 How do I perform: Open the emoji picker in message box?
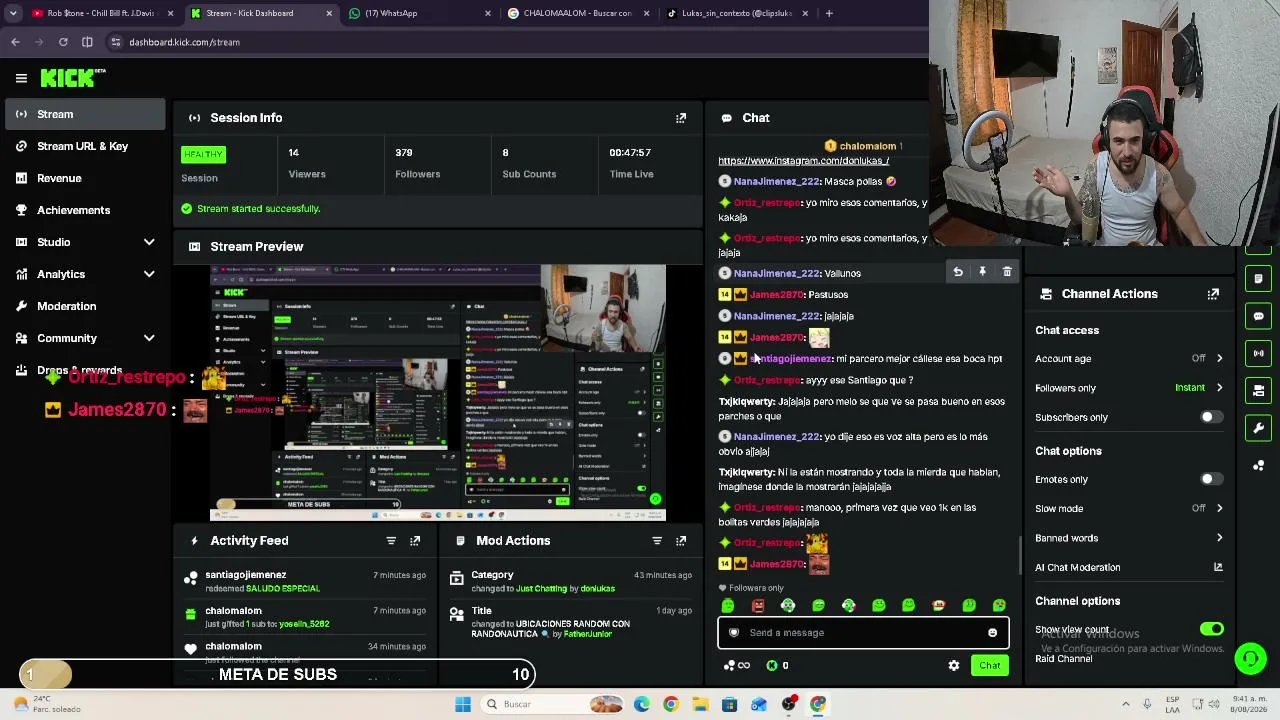(992, 633)
